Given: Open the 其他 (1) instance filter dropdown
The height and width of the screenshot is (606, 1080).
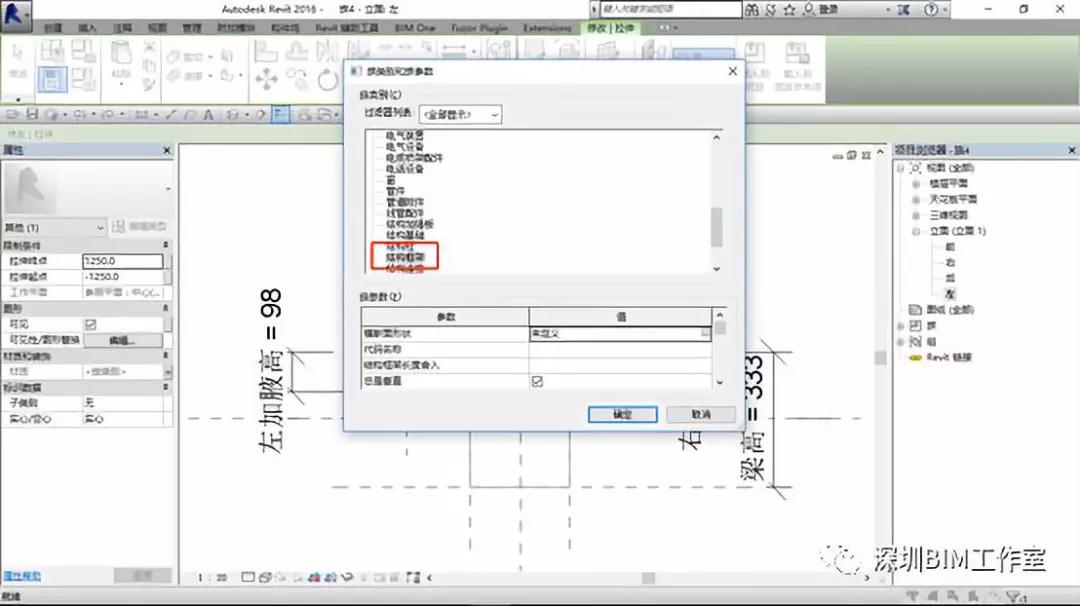Looking at the screenshot, I should [54, 227].
